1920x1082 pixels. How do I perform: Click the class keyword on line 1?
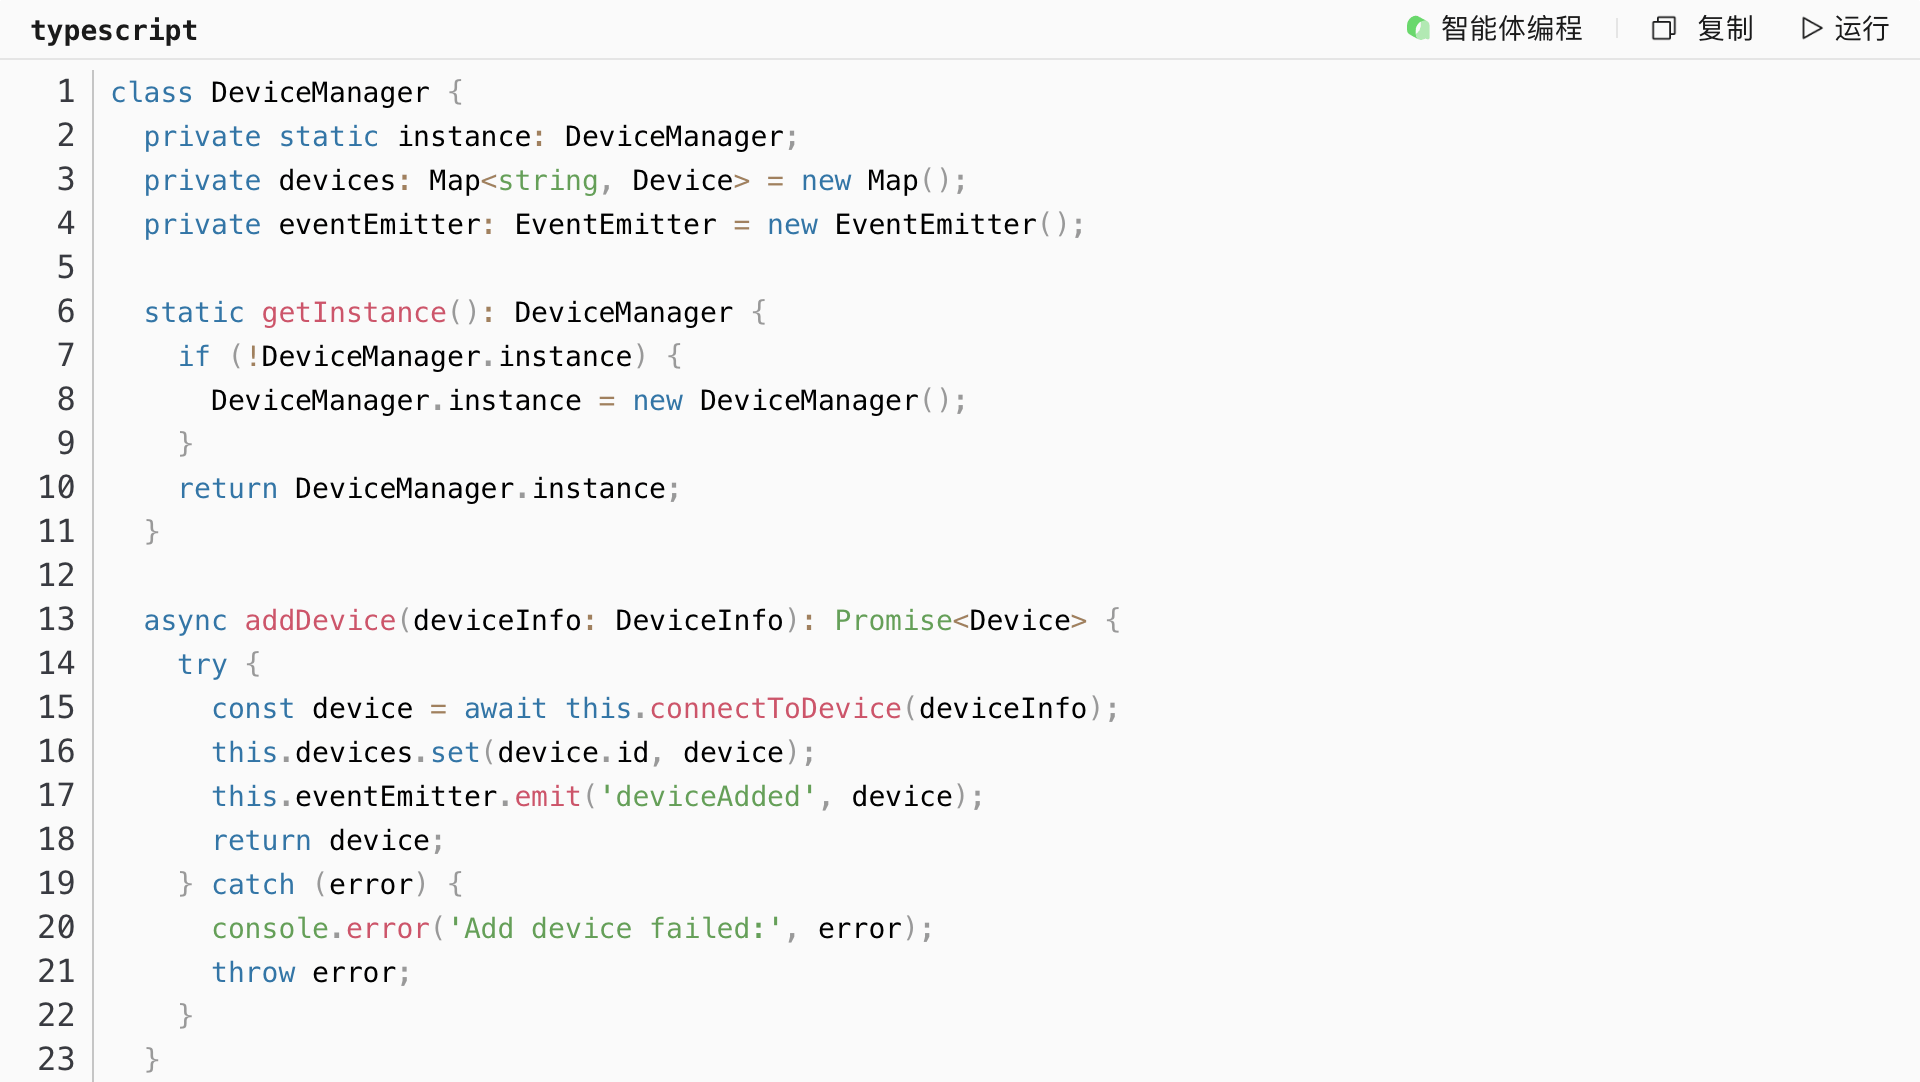[151, 93]
